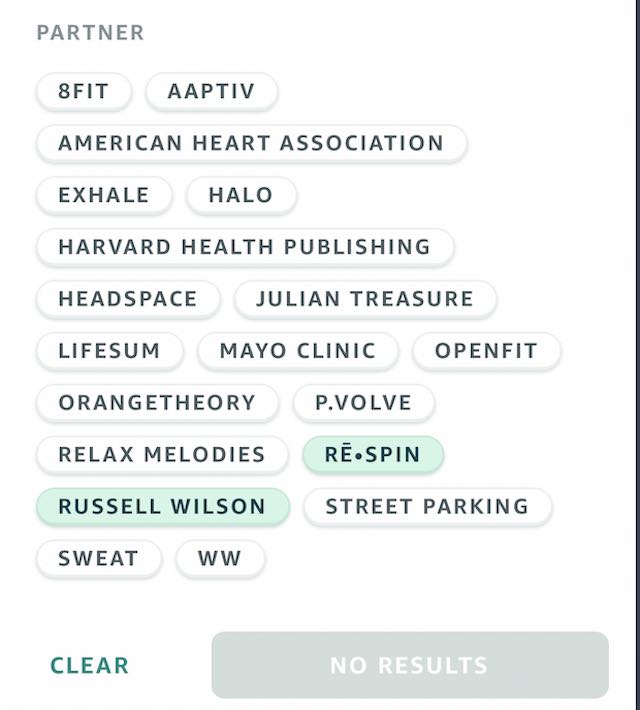Toggle the 8FIT partner filter
The image size is (640, 710).
pos(83,92)
